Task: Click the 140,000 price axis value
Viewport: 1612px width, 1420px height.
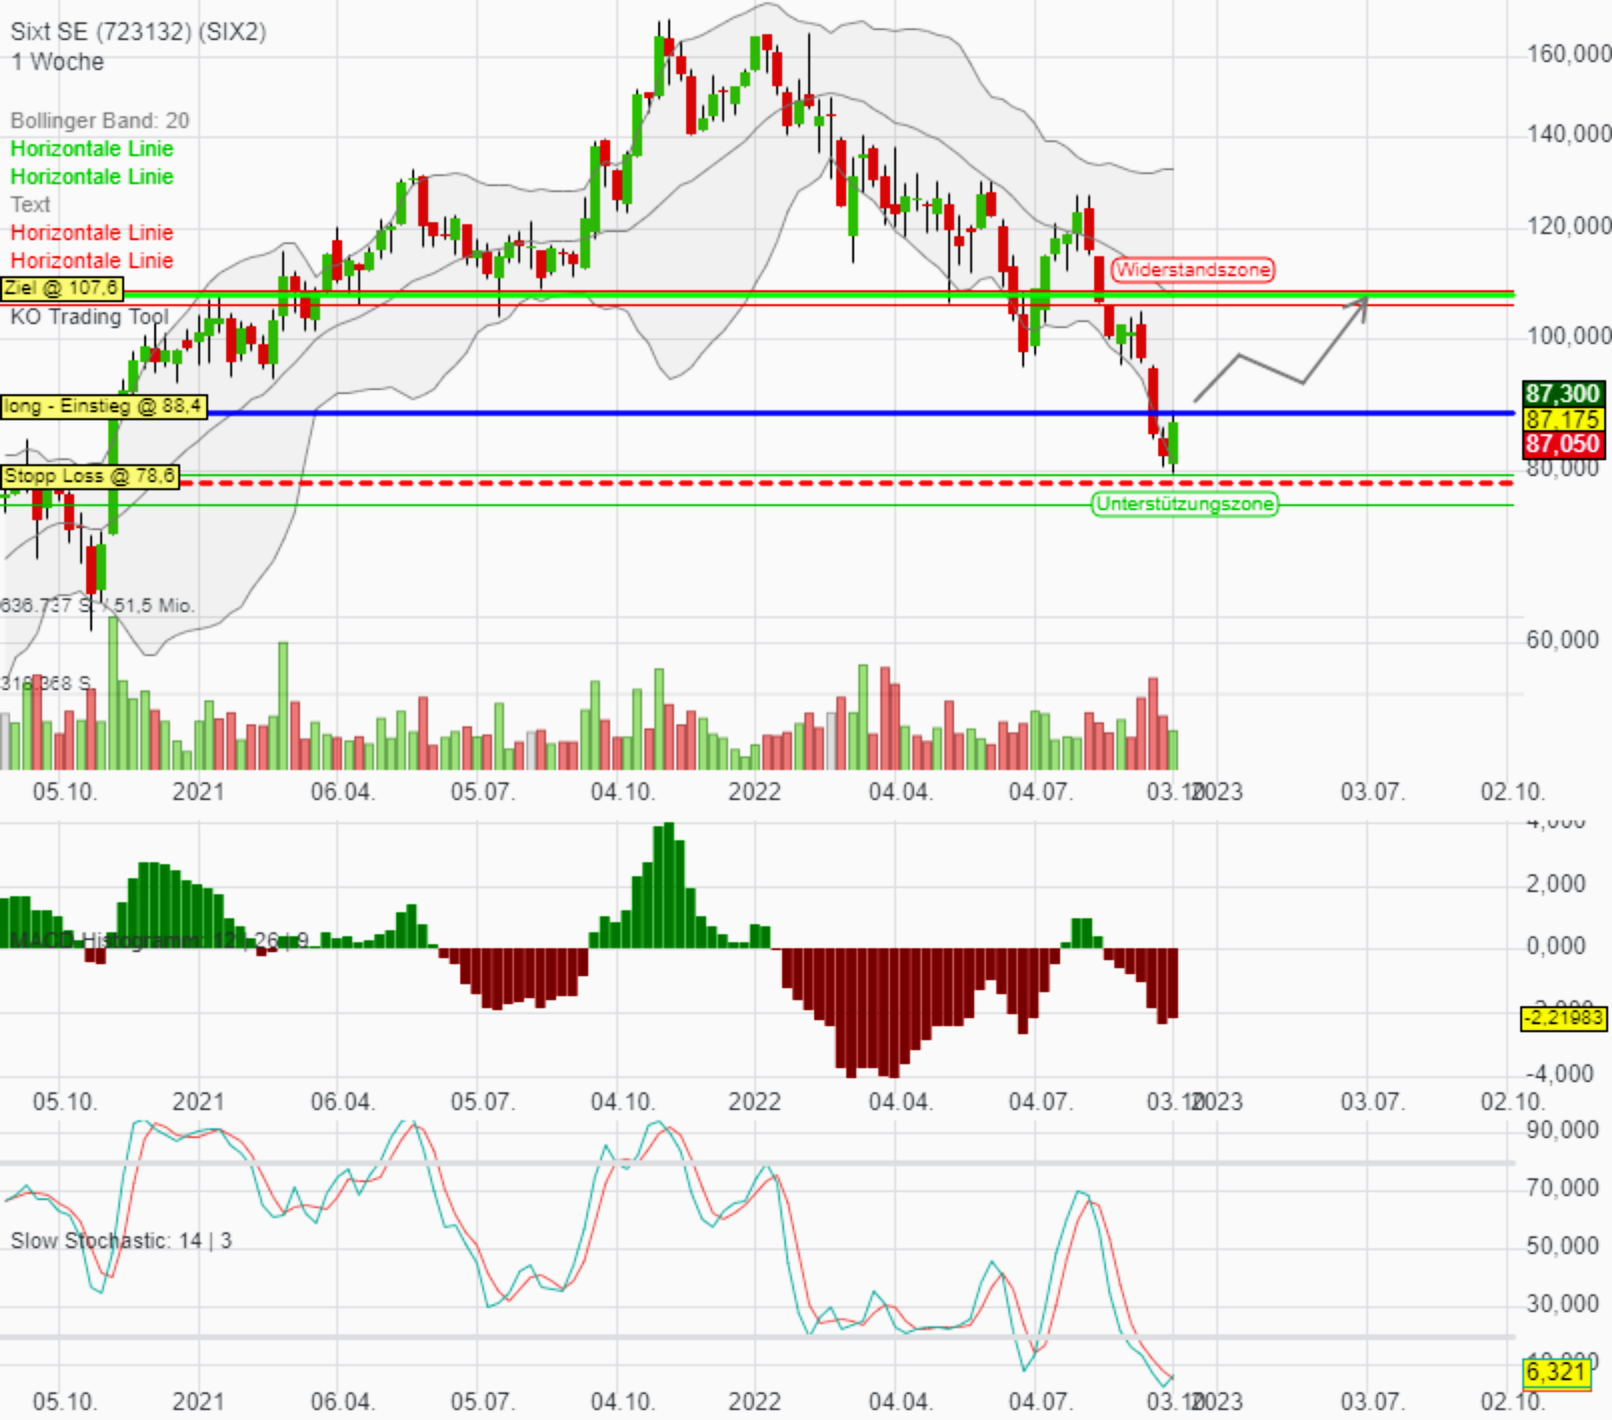Action: click(x=1569, y=134)
